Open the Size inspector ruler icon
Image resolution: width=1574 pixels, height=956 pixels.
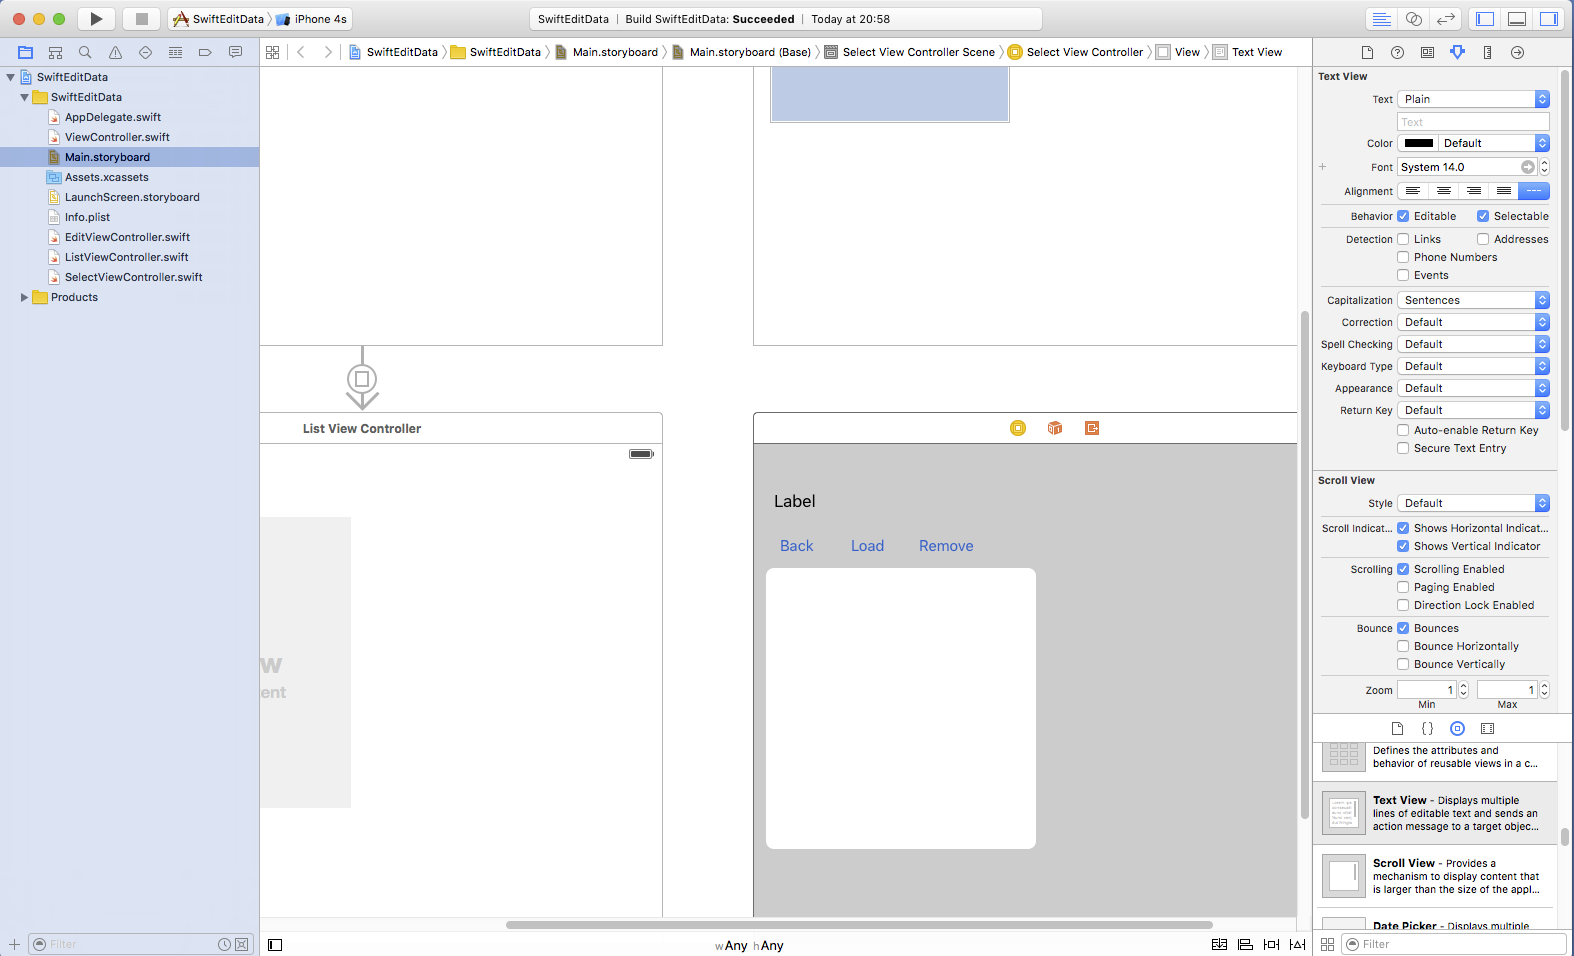(x=1487, y=52)
